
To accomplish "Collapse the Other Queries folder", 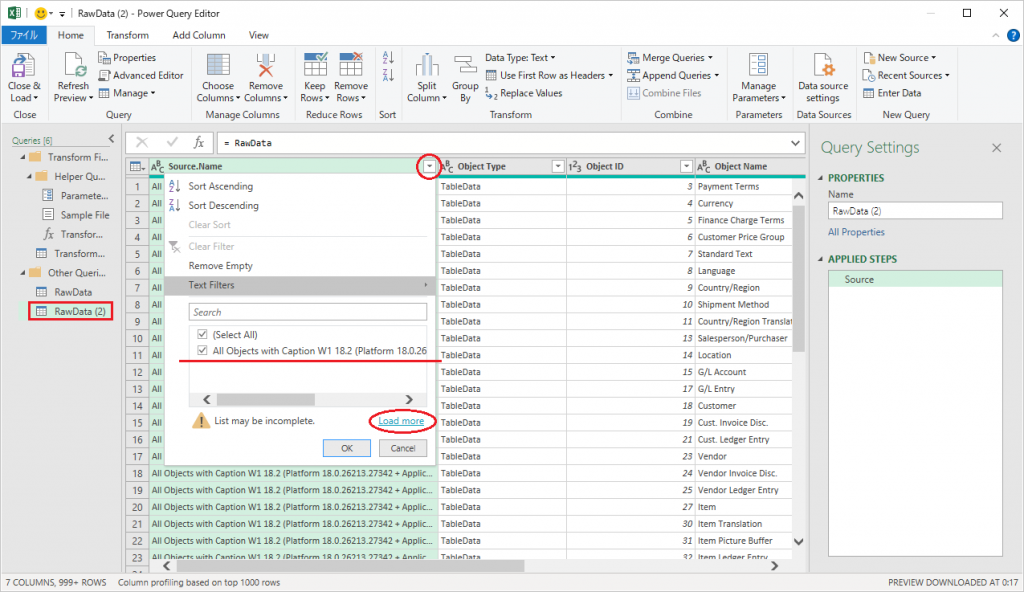I will pyautogui.click(x=23, y=272).
